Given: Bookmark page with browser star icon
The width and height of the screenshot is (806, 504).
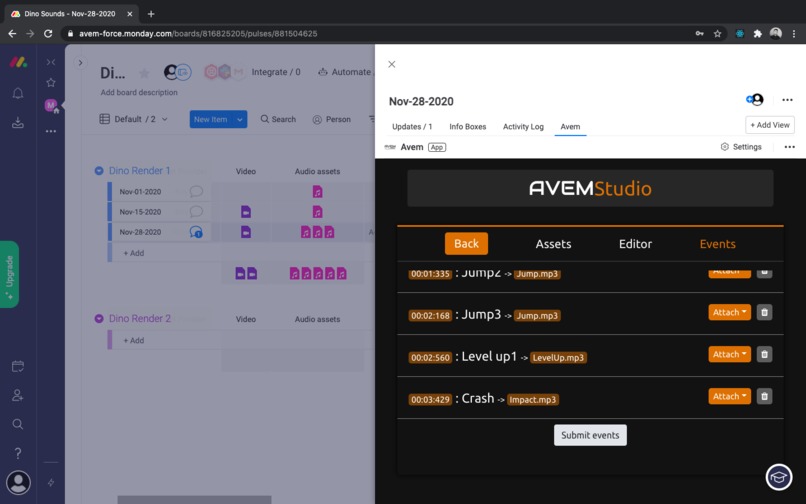Looking at the screenshot, I should click(x=718, y=33).
